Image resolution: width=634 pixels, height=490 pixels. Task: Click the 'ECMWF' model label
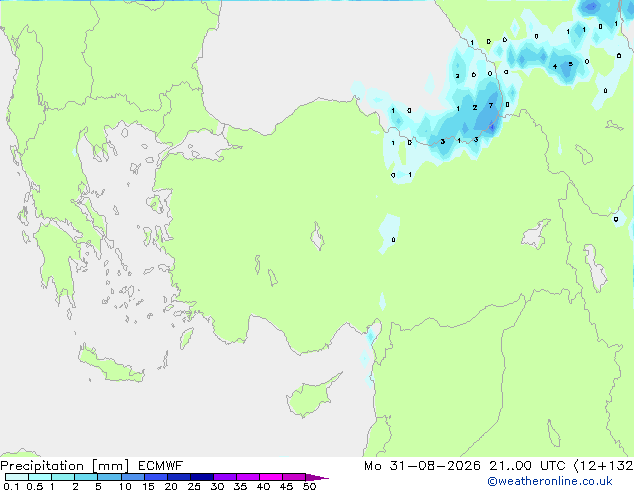[161, 466]
